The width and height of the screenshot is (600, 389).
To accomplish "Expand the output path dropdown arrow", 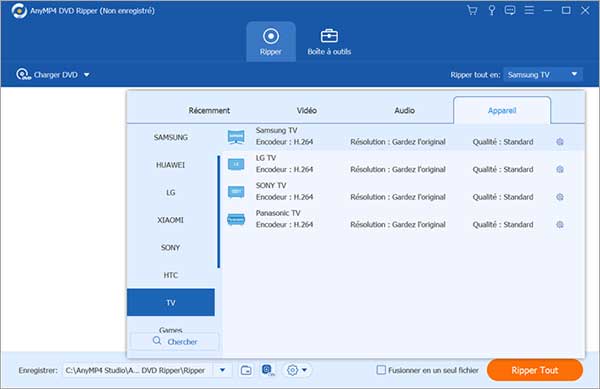I will tap(222, 370).
